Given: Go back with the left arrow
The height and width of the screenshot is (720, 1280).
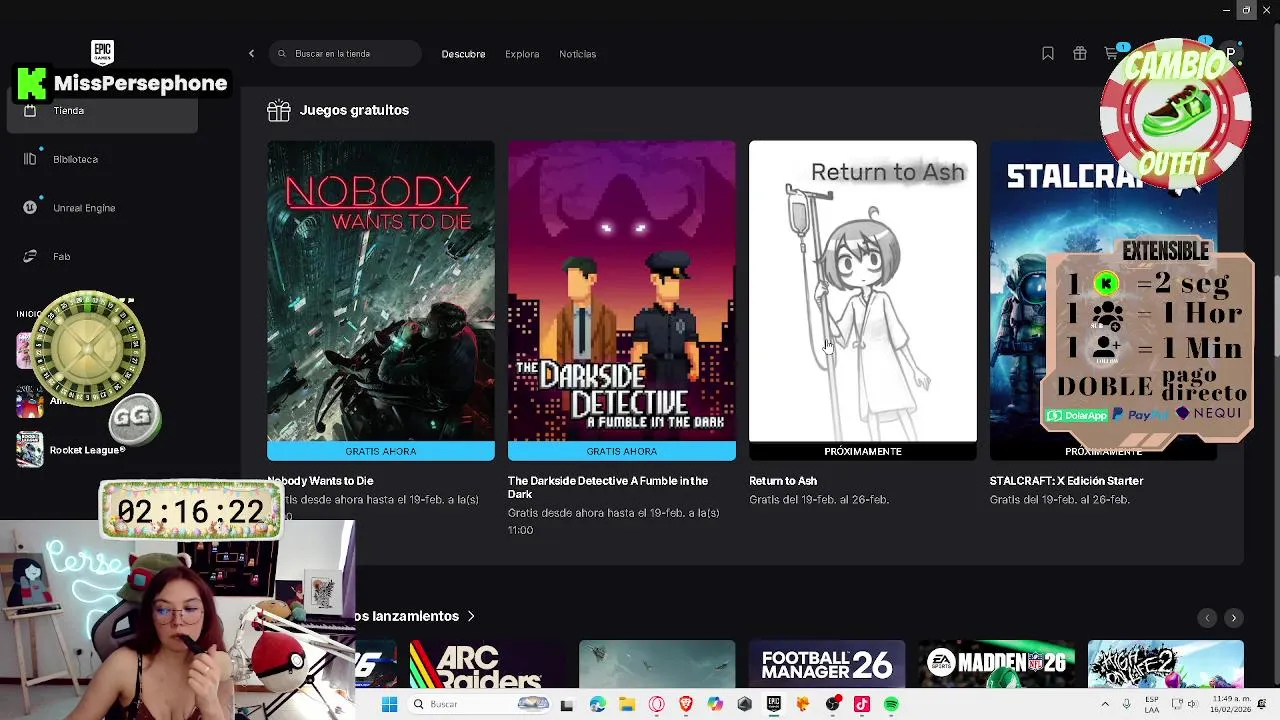Looking at the screenshot, I should click(252, 54).
